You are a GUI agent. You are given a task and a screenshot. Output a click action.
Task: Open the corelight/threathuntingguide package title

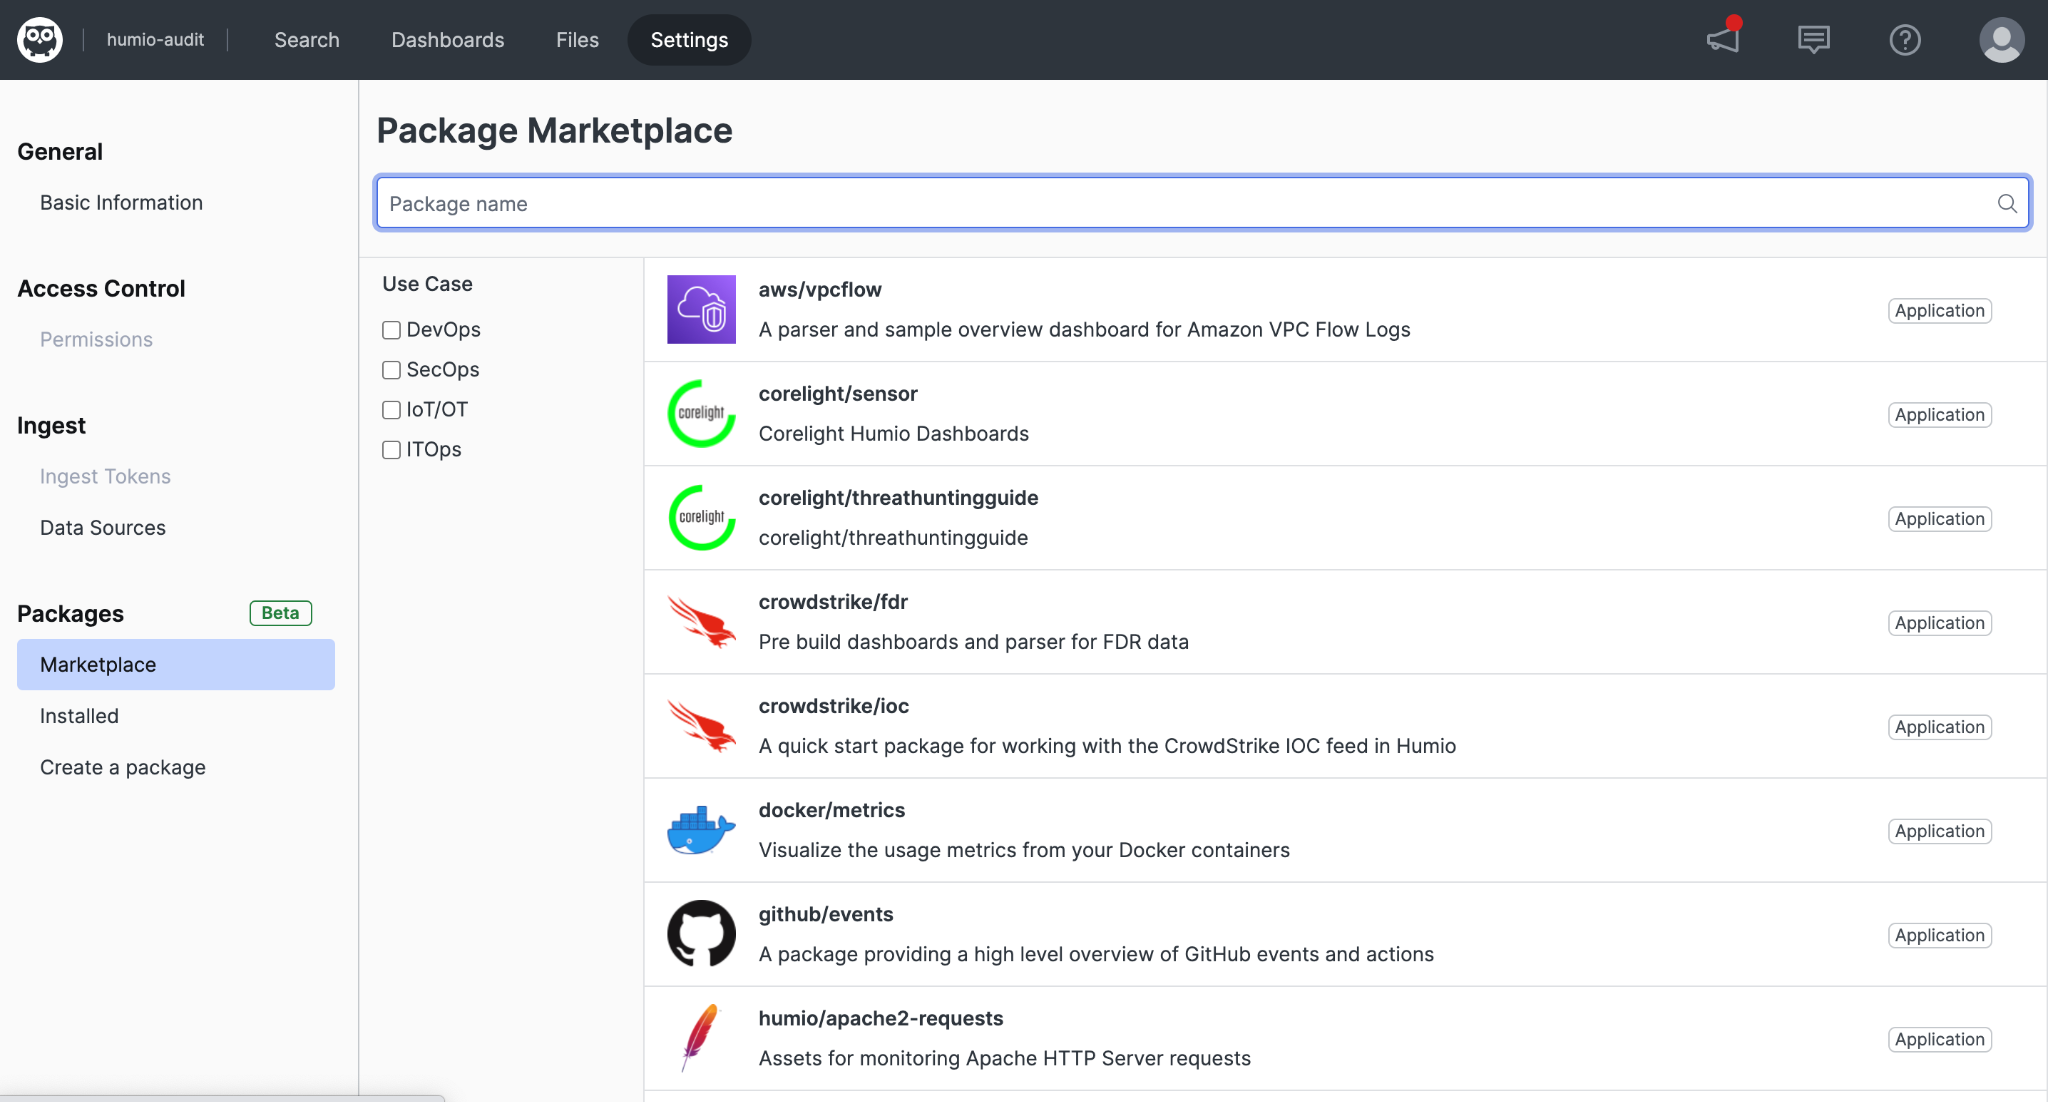pyautogui.click(x=898, y=497)
